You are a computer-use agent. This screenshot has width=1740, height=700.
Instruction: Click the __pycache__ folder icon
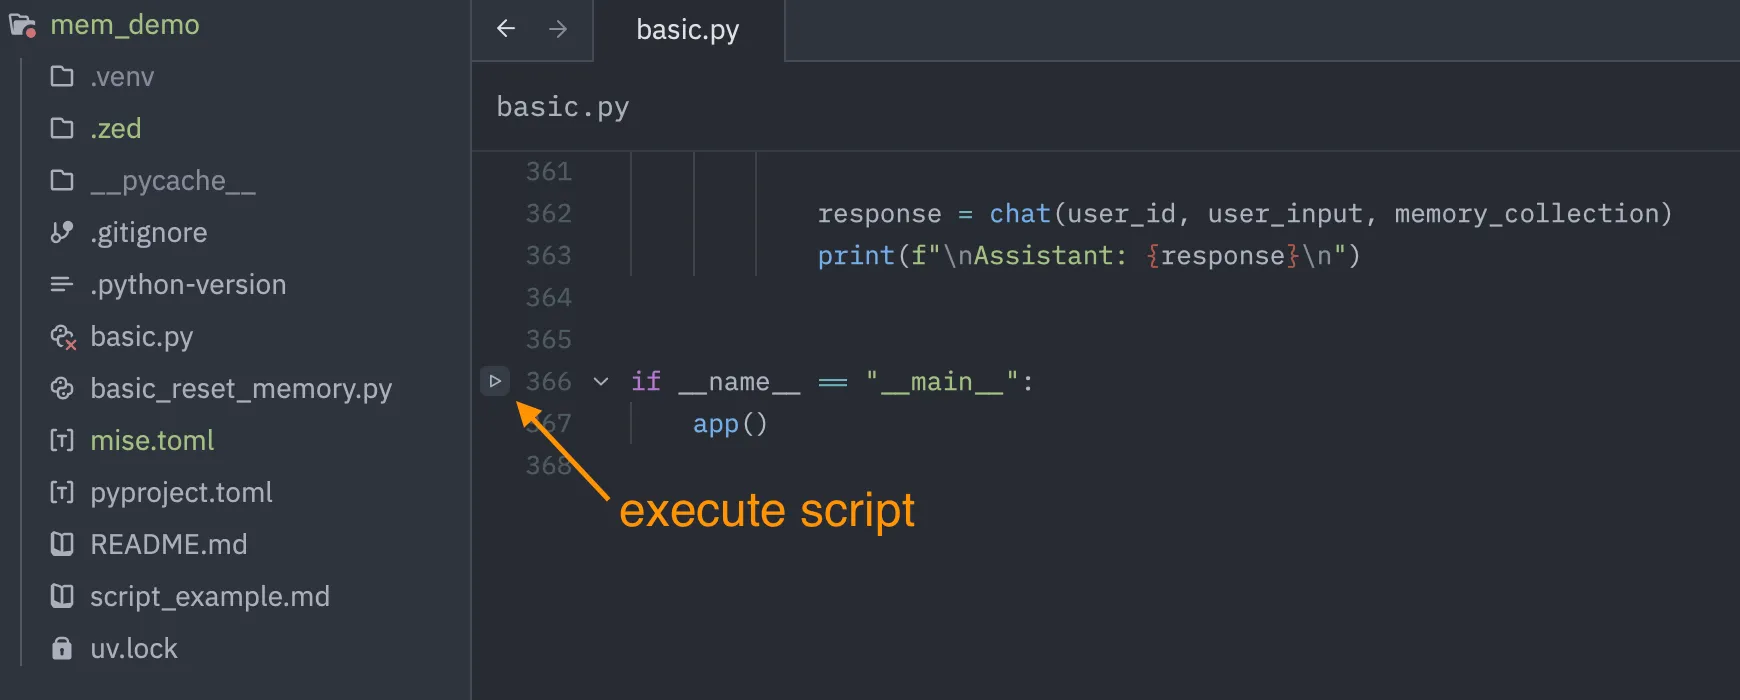click(62, 180)
